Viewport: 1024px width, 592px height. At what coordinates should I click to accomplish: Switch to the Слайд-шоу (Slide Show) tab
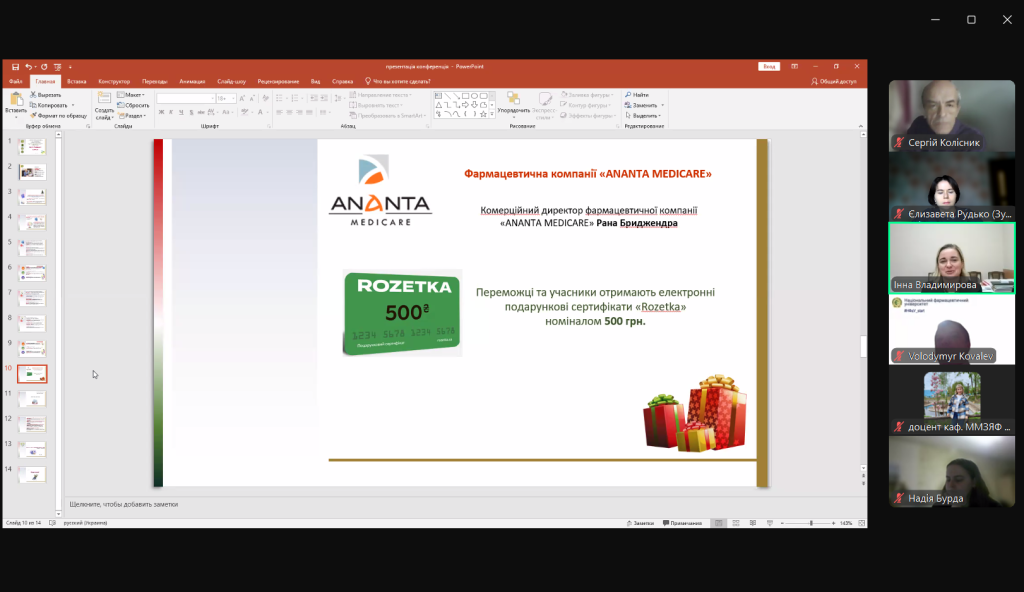(231, 82)
